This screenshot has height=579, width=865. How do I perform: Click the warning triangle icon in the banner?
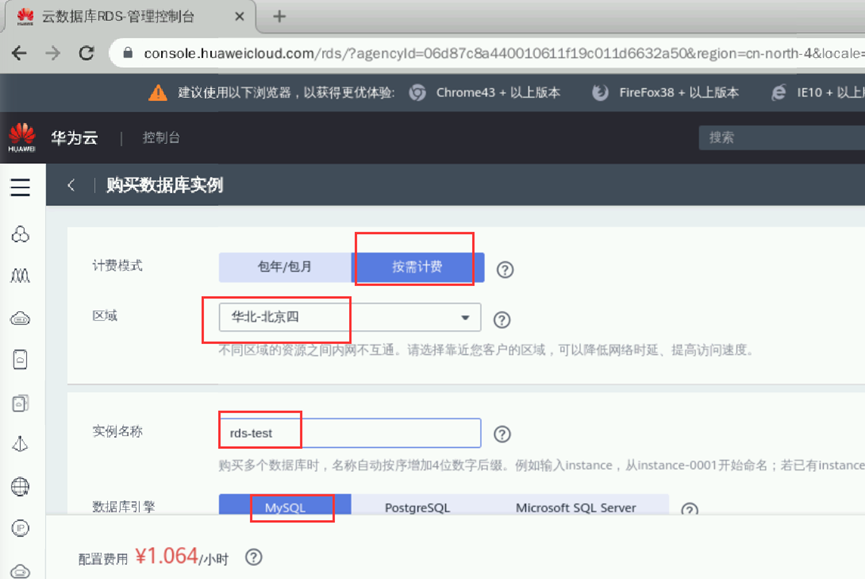[x=158, y=93]
